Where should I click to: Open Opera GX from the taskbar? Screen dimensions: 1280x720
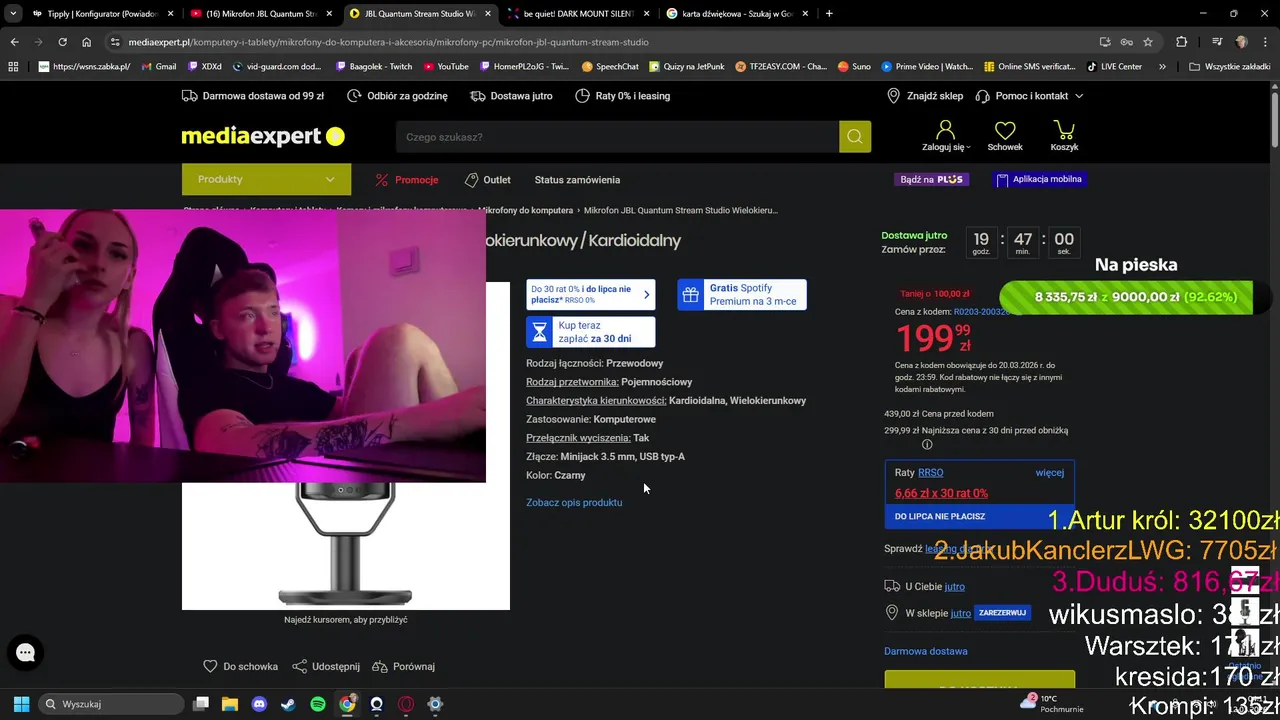(406, 704)
